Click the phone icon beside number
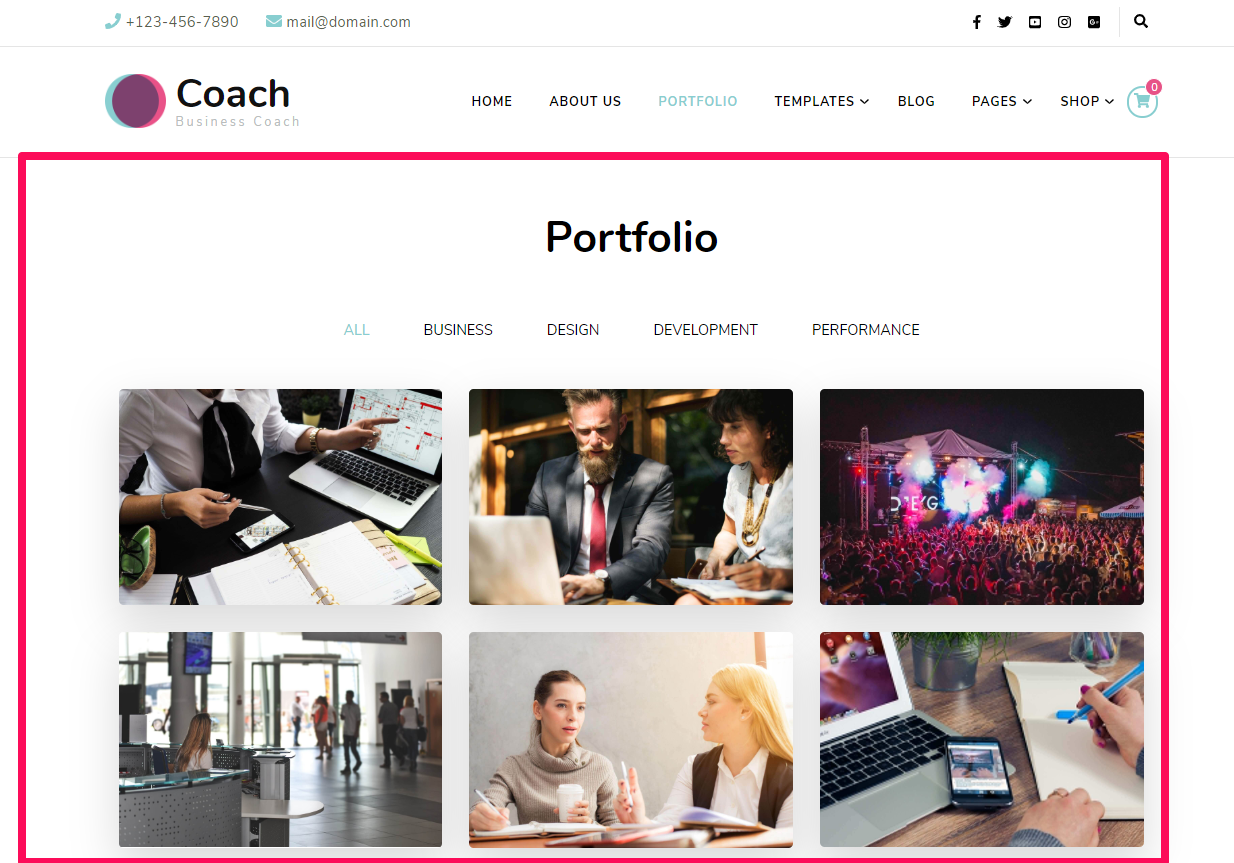 113,21
